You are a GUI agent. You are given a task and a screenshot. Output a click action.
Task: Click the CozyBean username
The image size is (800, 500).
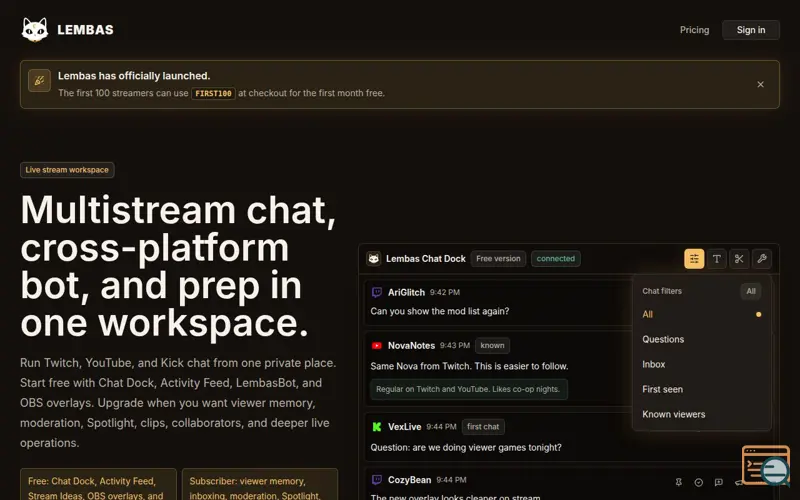(409, 480)
